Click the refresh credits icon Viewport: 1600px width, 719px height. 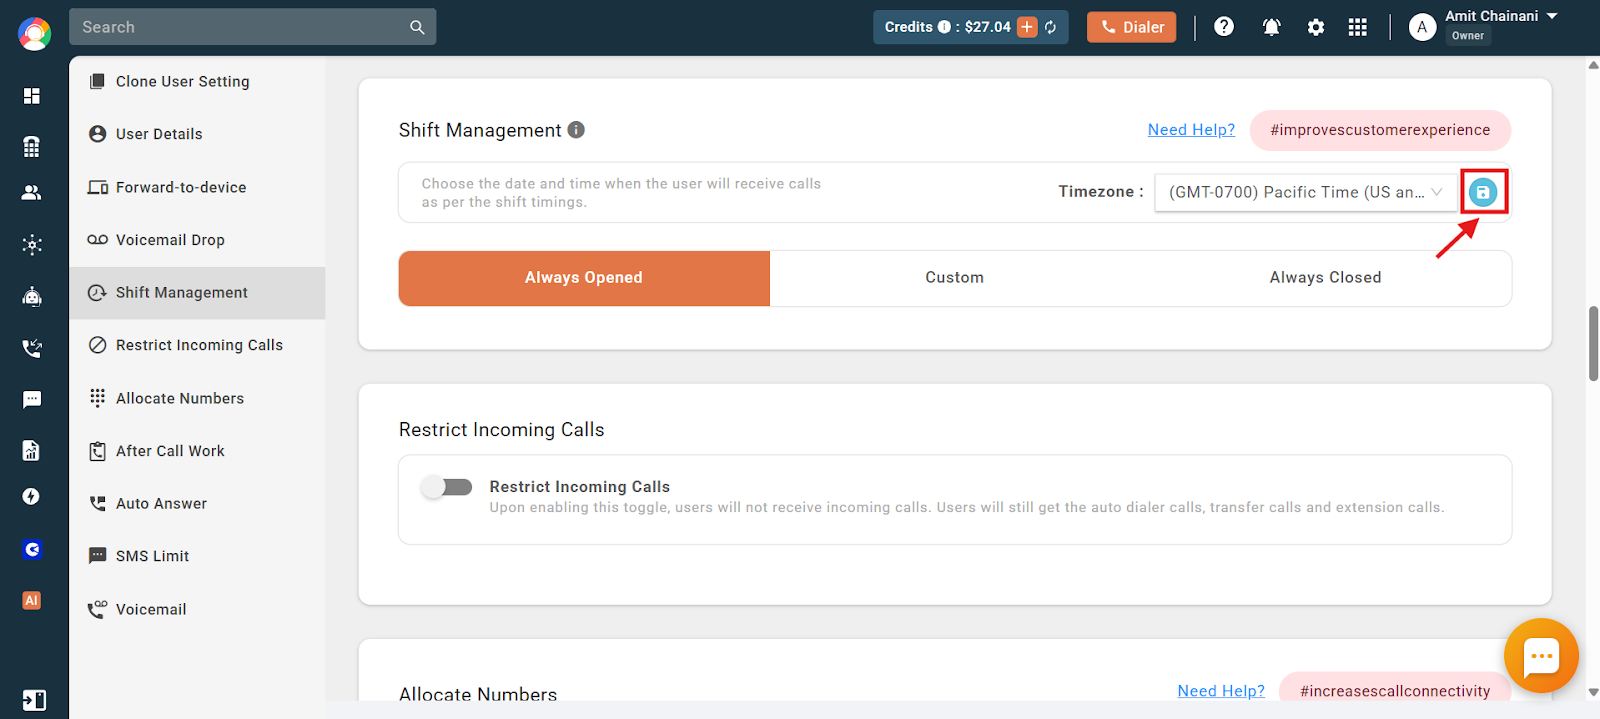(1051, 27)
